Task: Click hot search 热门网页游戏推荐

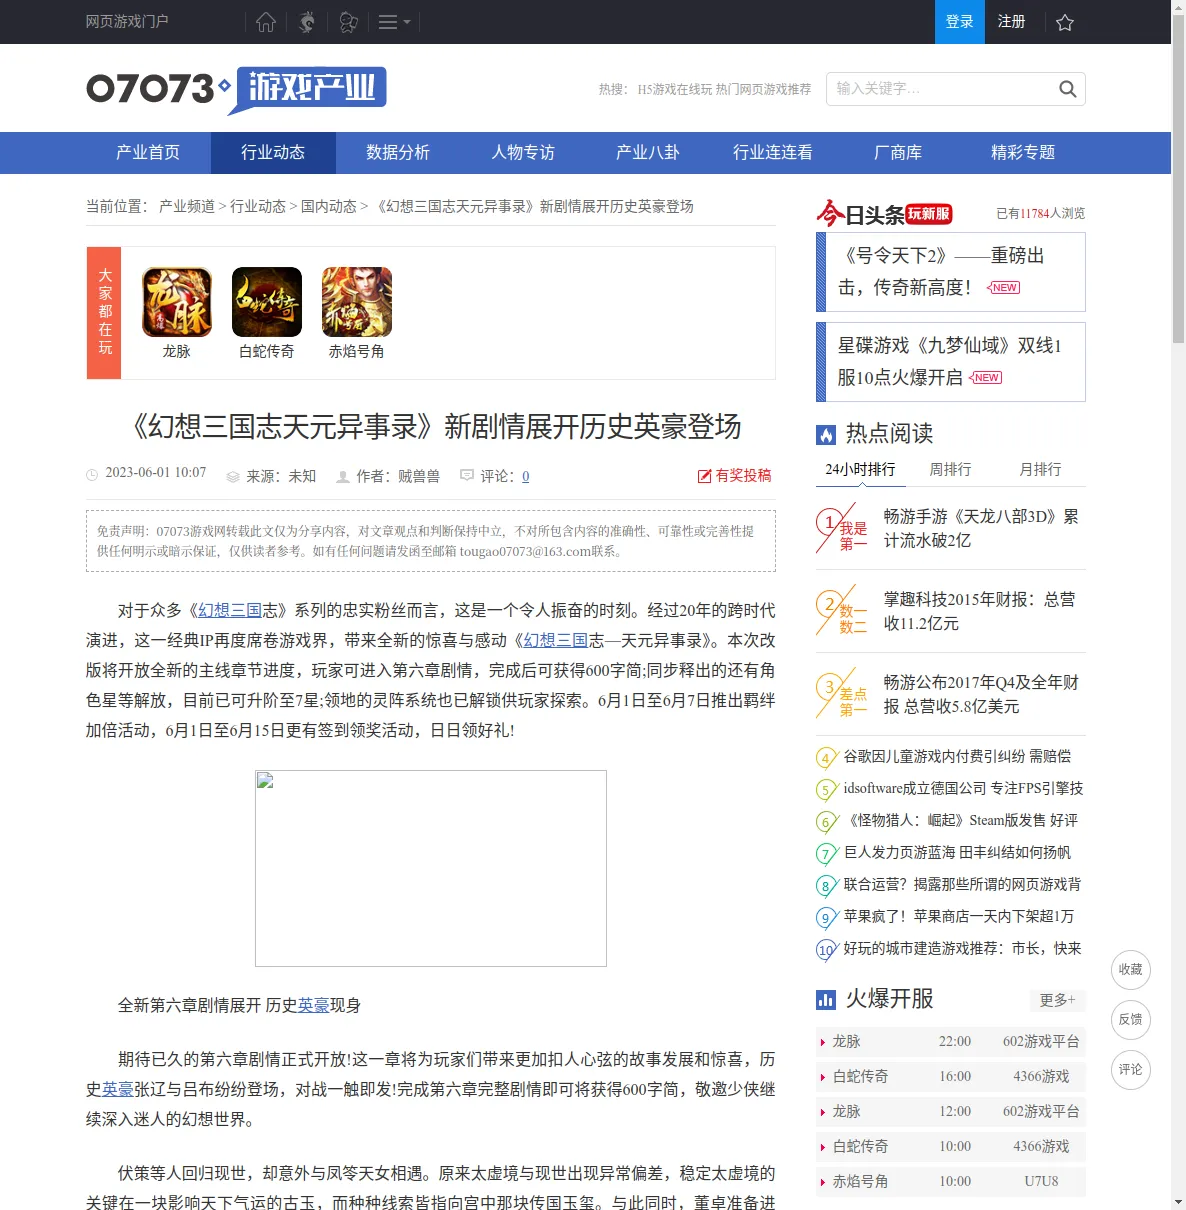Action: point(764,90)
